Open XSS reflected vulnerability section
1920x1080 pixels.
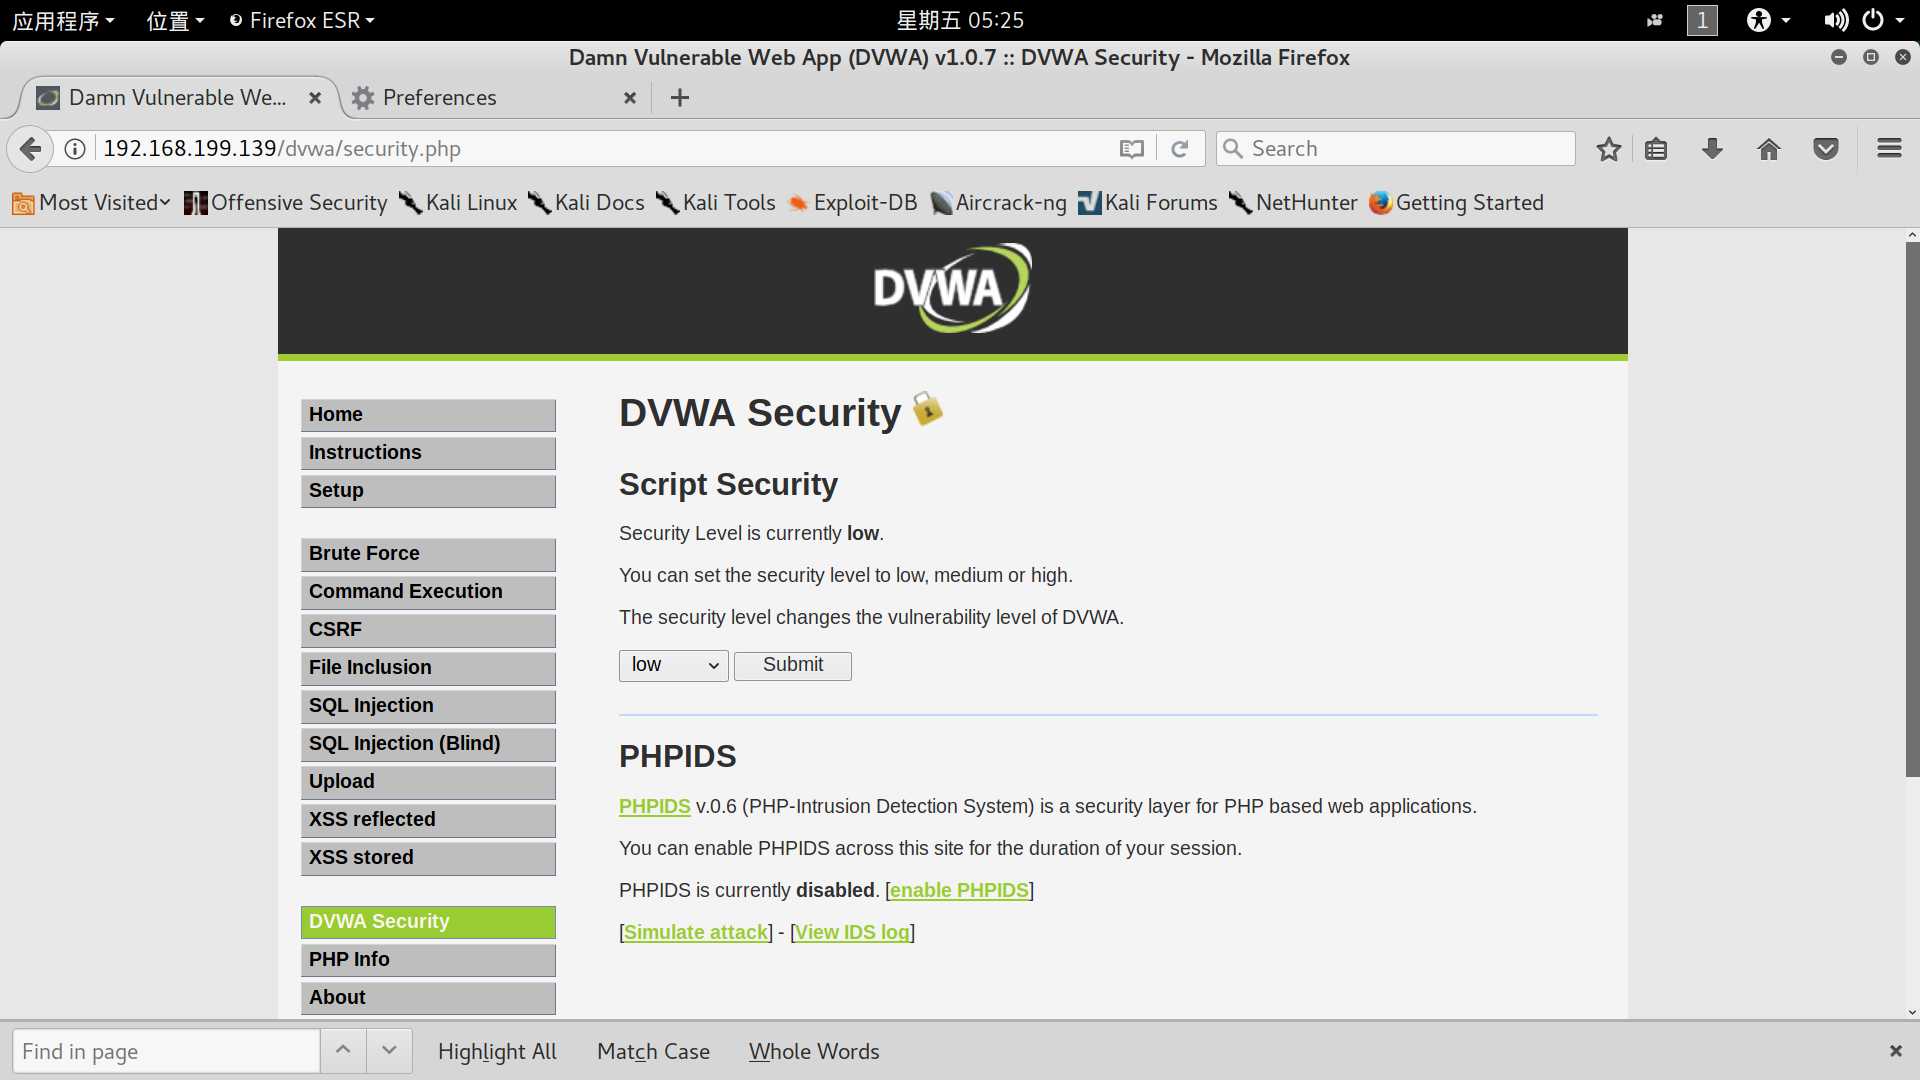coord(372,818)
